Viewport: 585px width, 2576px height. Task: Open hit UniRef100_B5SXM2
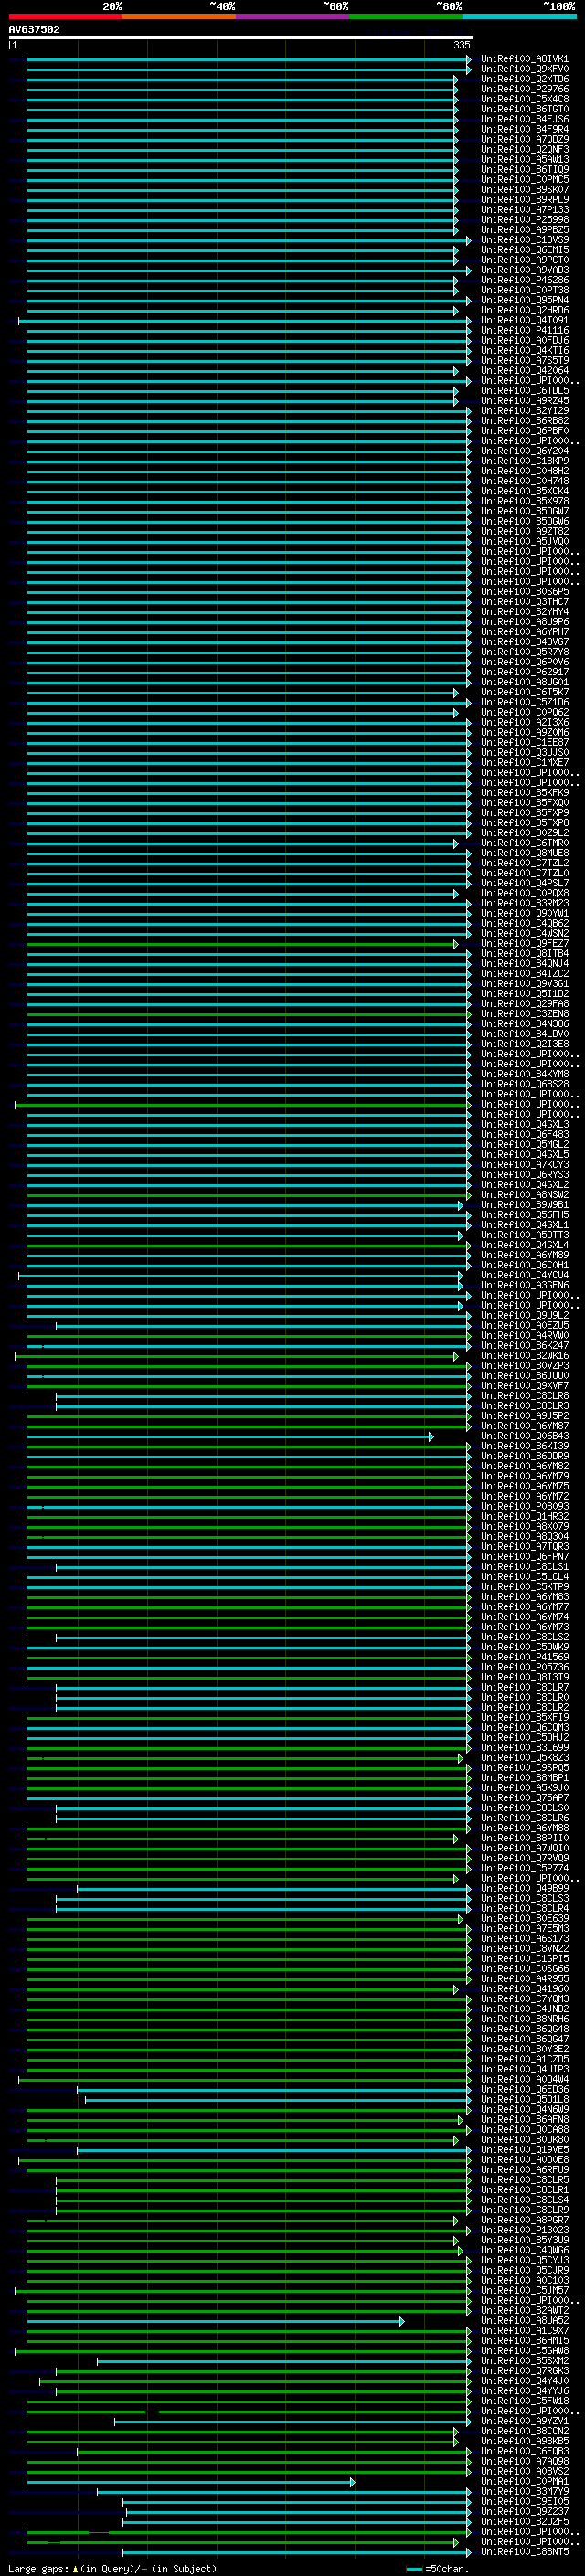point(525,2361)
